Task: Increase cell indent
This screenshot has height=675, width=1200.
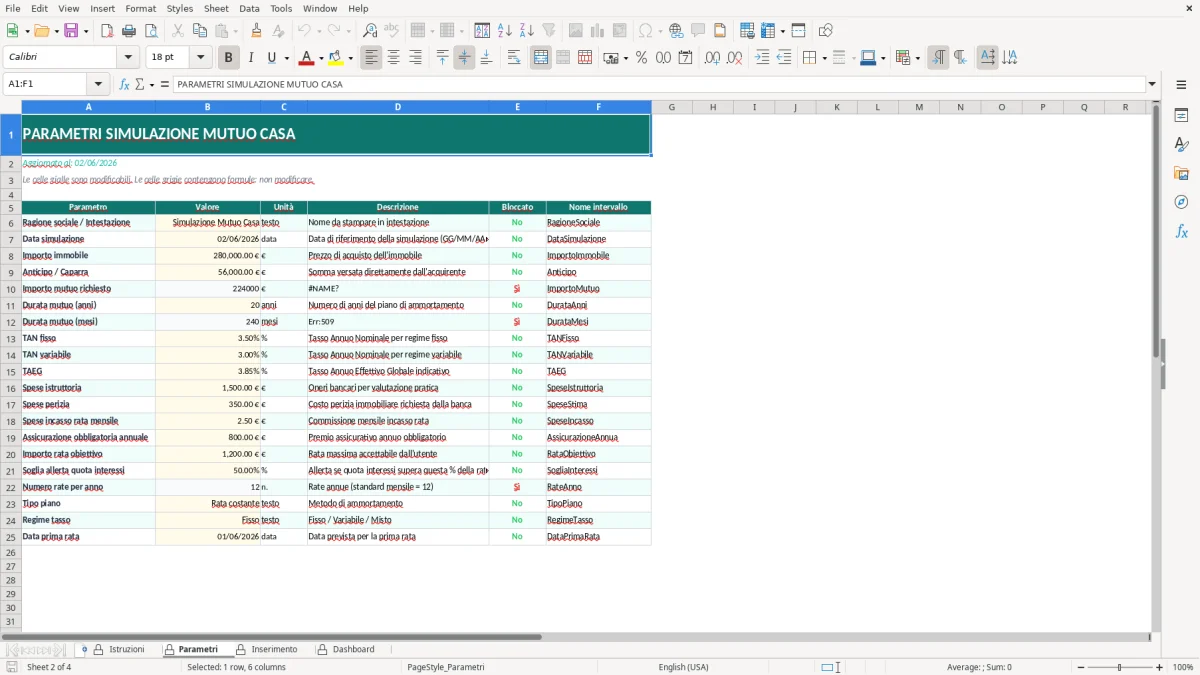Action: tap(762, 58)
